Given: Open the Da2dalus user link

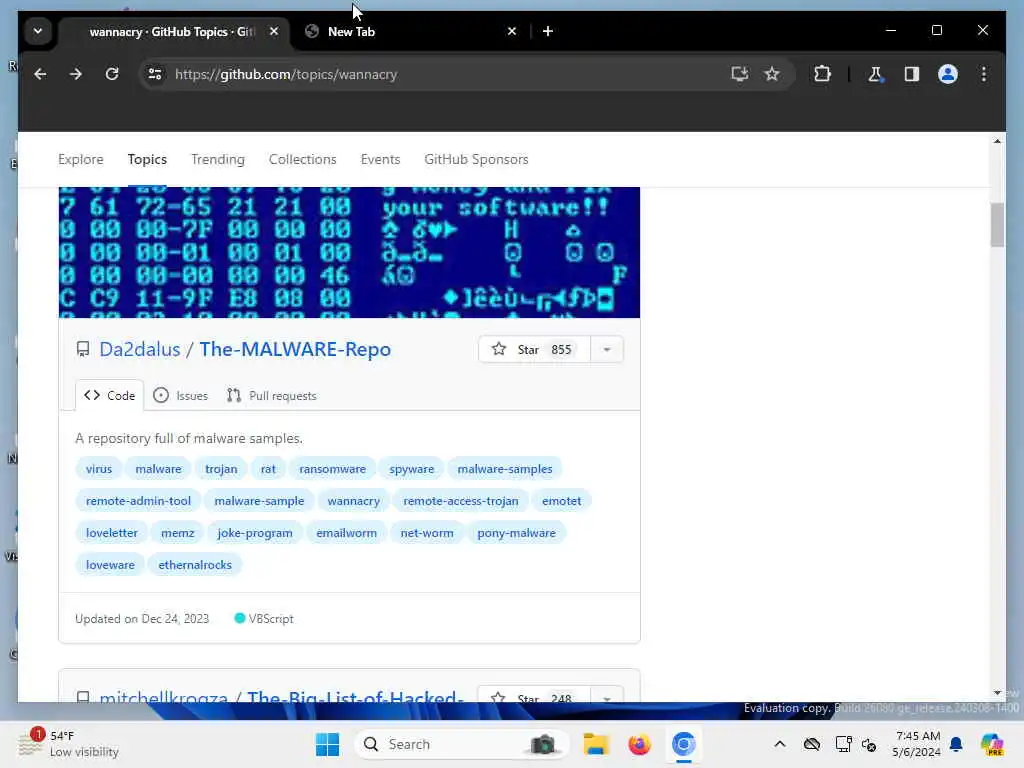Looking at the screenshot, I should click(x=139, y=349).
